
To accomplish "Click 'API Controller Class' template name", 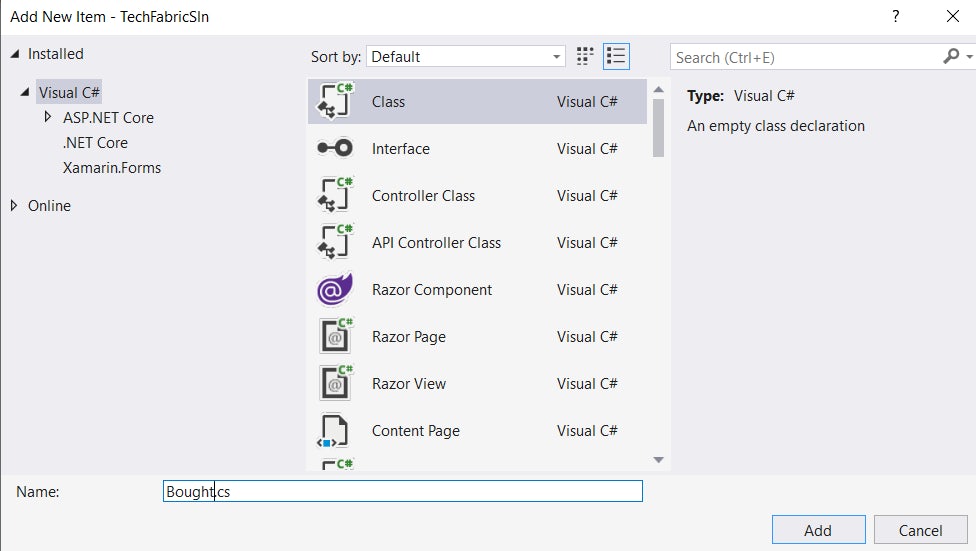I will [x=436, y=243].
